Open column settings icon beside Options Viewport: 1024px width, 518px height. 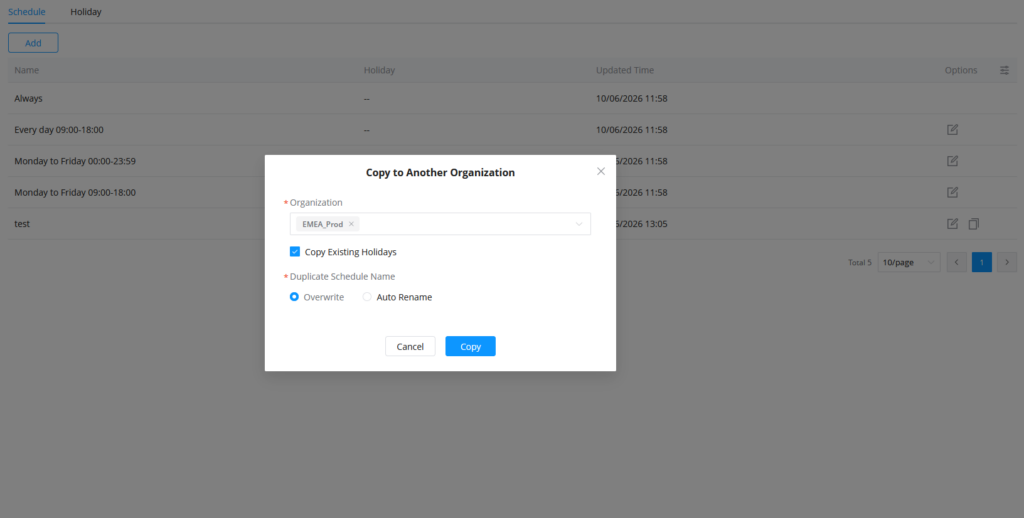pyautogui.click(x=1004, y=70)
